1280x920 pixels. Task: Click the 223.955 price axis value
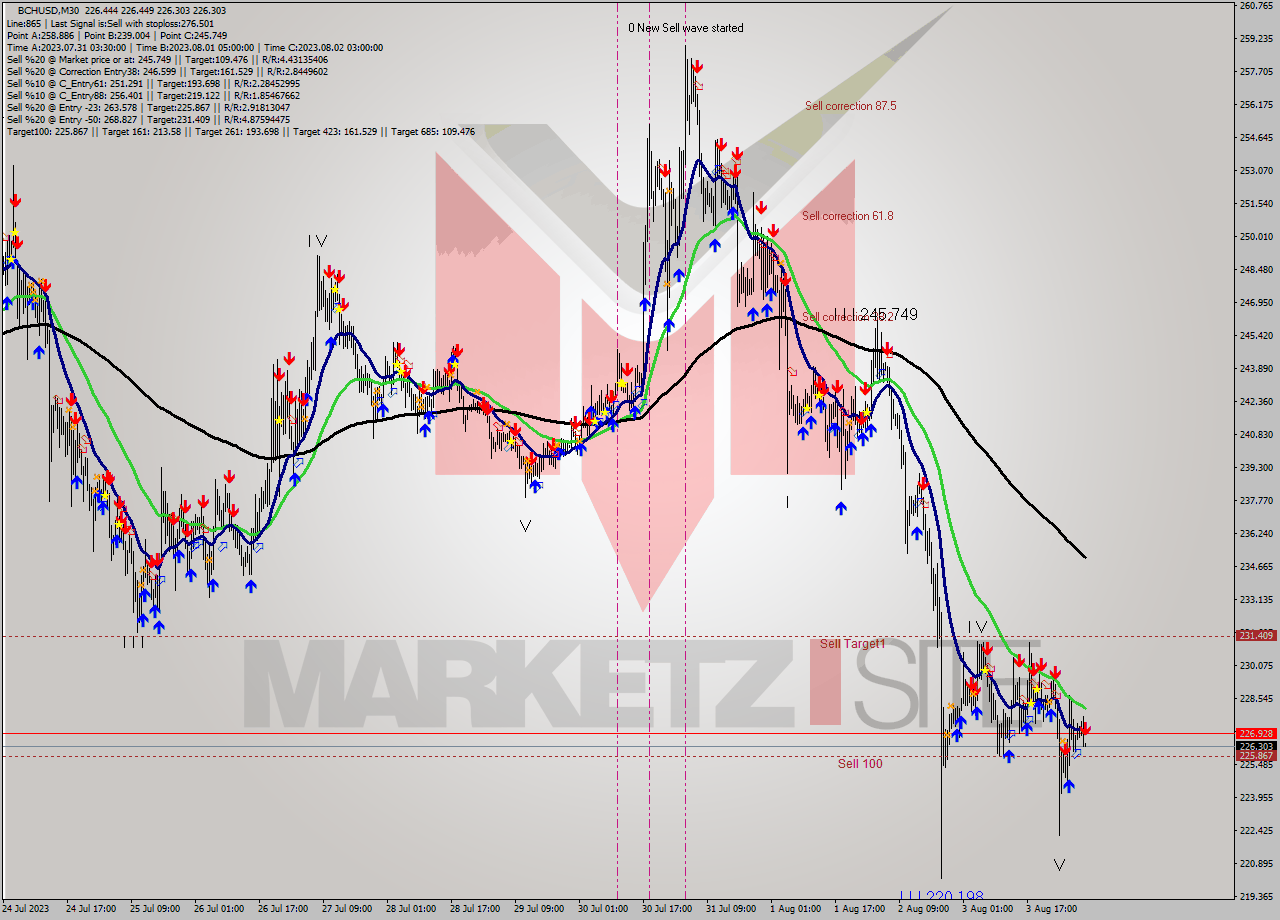click(x=1256, y=798)
